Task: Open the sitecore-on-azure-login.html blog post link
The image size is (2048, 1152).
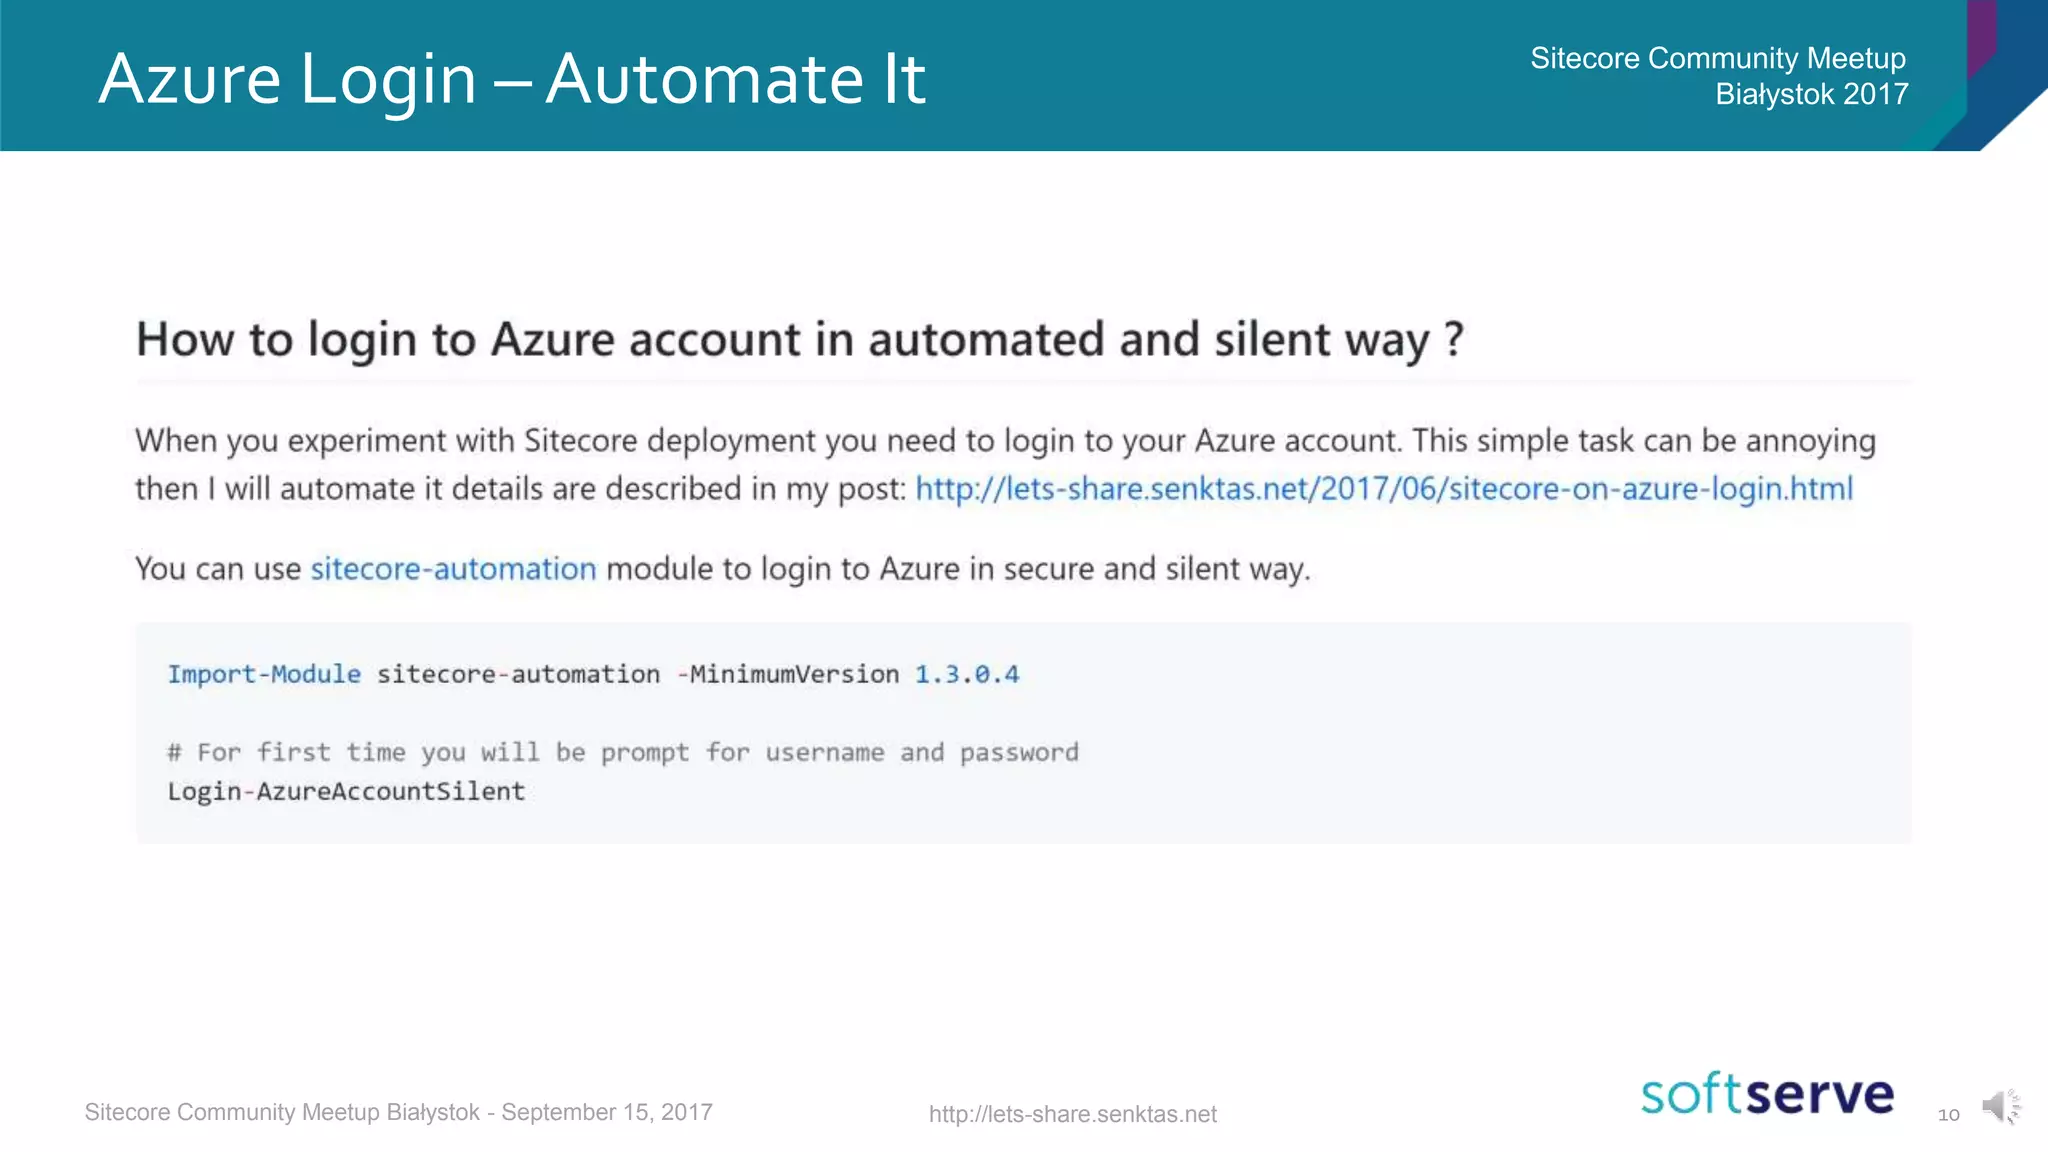Action: (x=1384, y=489)
